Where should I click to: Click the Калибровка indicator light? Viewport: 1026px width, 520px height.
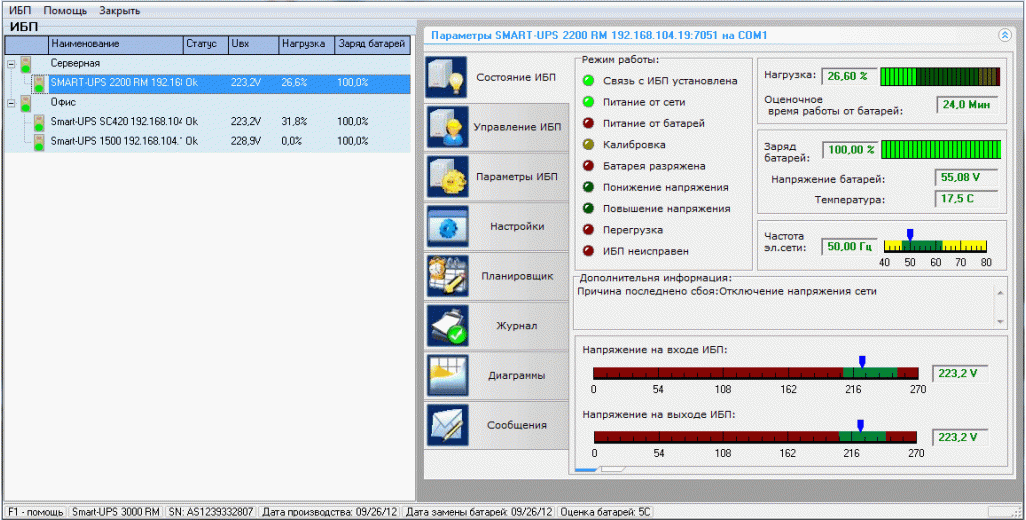click(589, 145)
